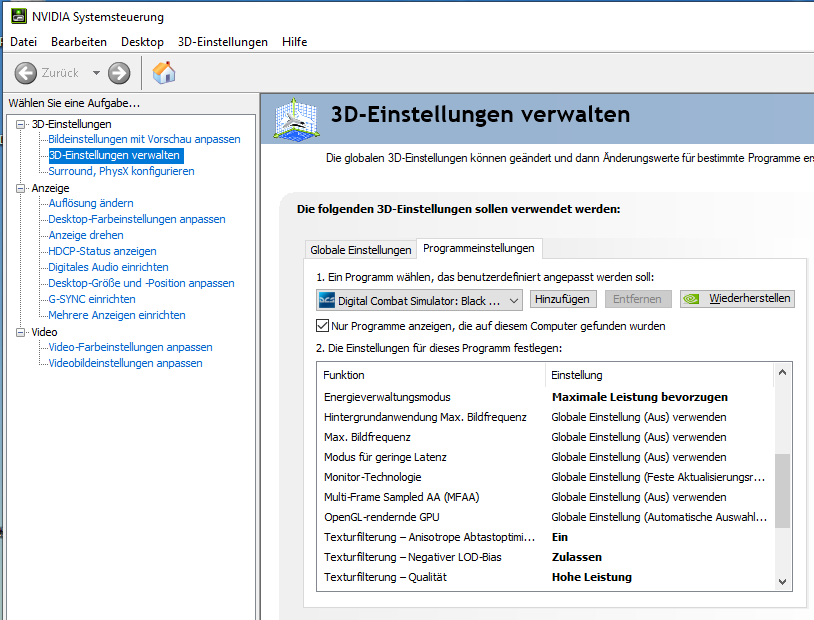Image resolution: width=814 pixels, height=620 pixels.
Task: Select Modus für geringe Latenz row
Action: tap(545, 457)
